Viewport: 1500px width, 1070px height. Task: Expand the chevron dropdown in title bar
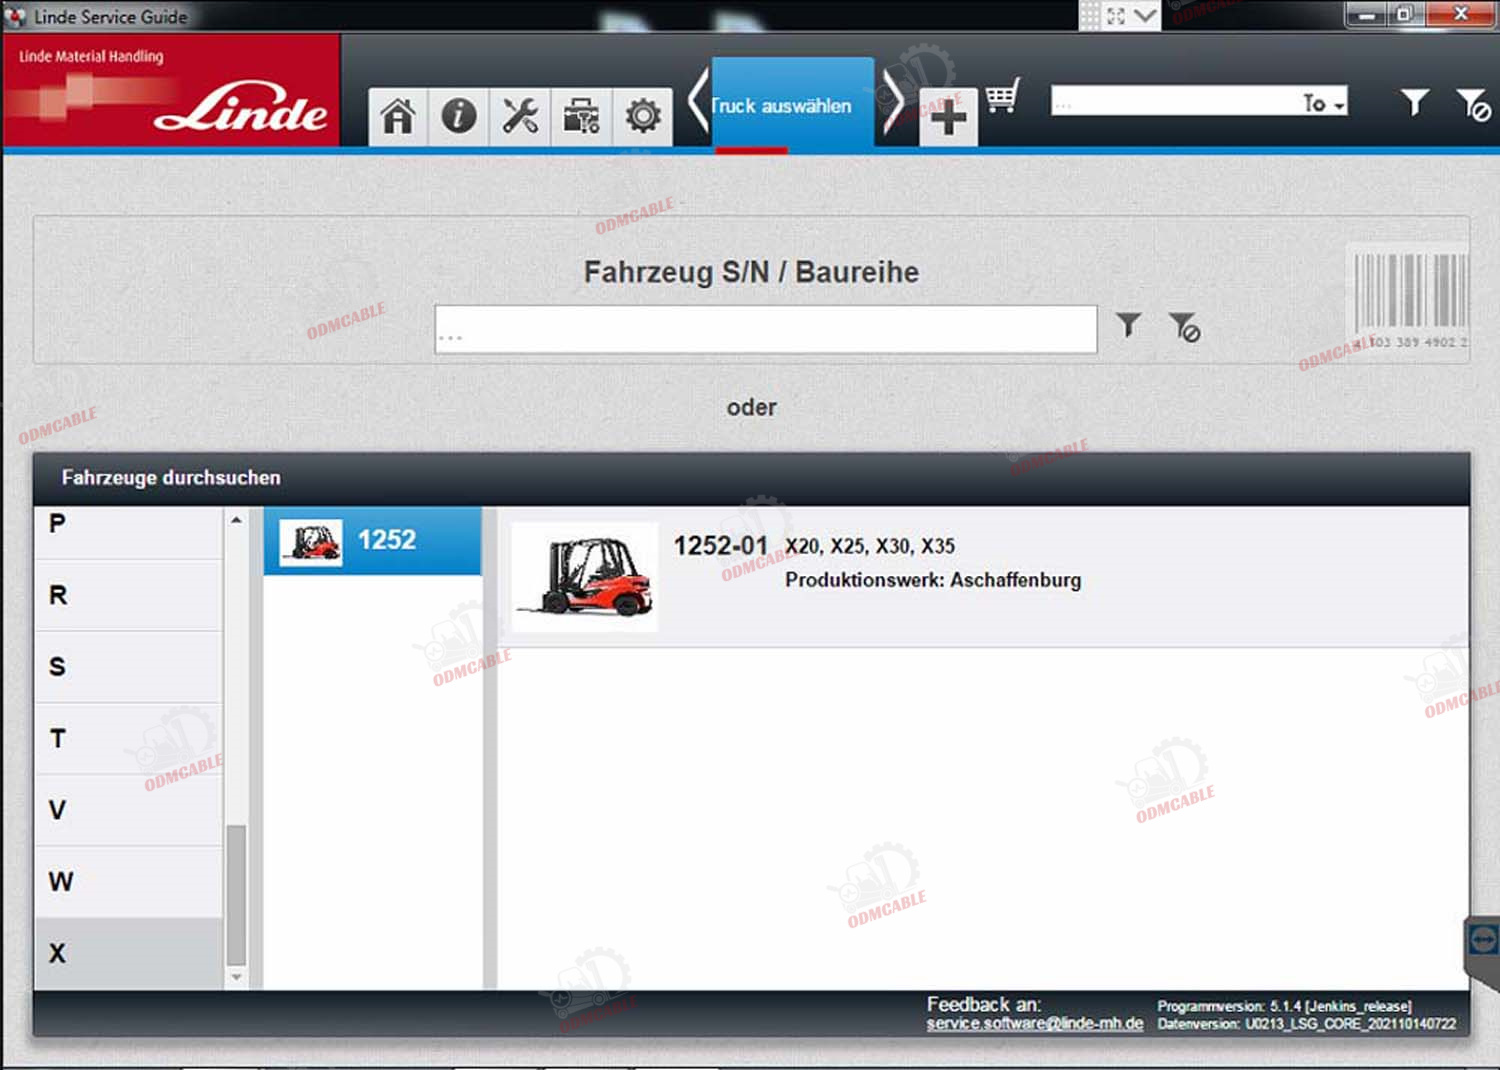1145,15
